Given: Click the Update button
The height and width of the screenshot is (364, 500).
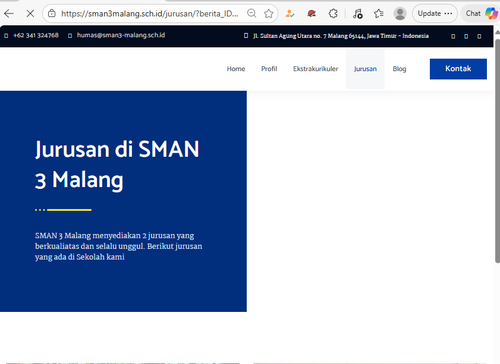Looking at the screenshot, I should pyautogui.click(x=435, y=13).
